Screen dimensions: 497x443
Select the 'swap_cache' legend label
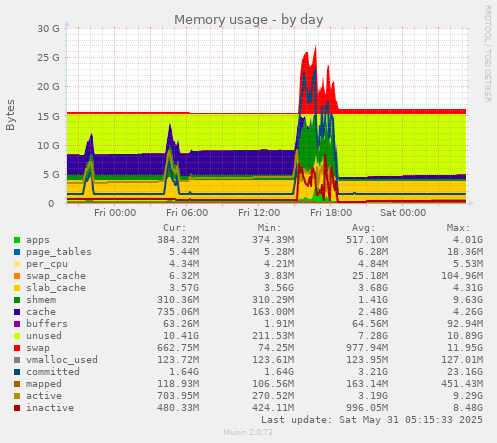[56, 276]
